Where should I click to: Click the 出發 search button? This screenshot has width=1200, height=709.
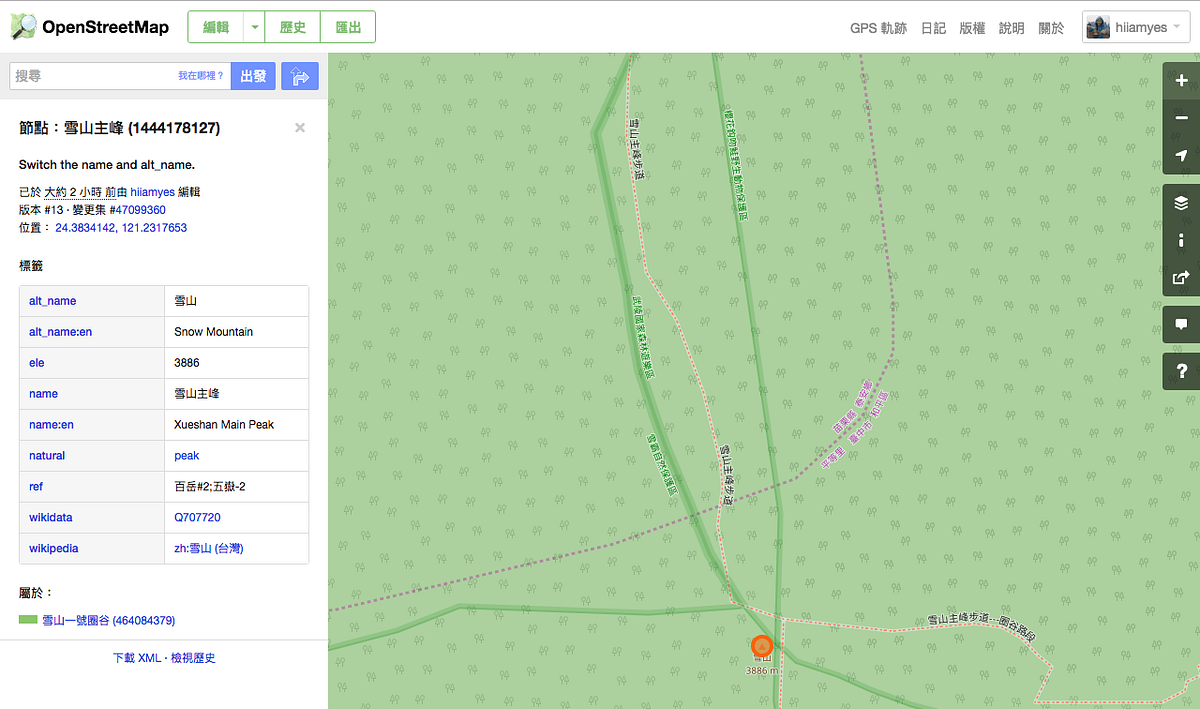point(253,76)
